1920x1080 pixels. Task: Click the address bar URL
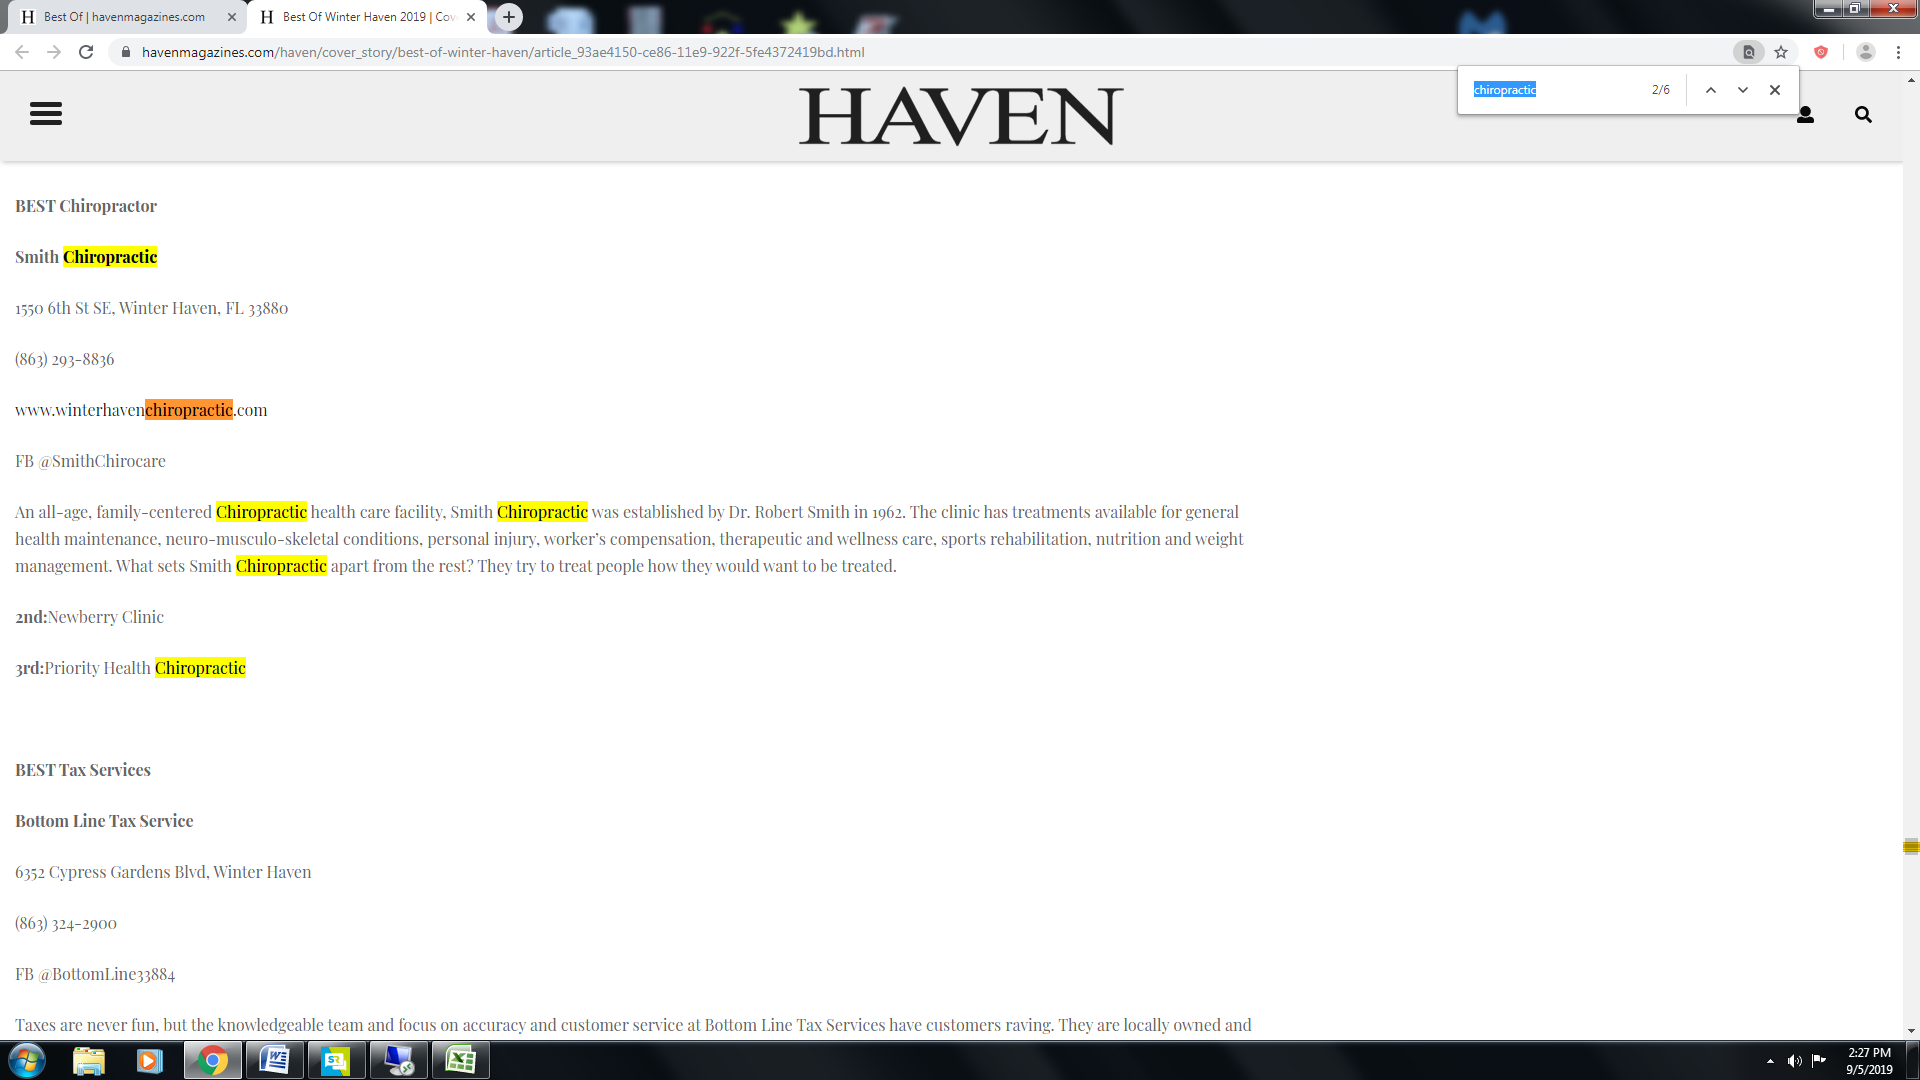(x=503, y=52)
